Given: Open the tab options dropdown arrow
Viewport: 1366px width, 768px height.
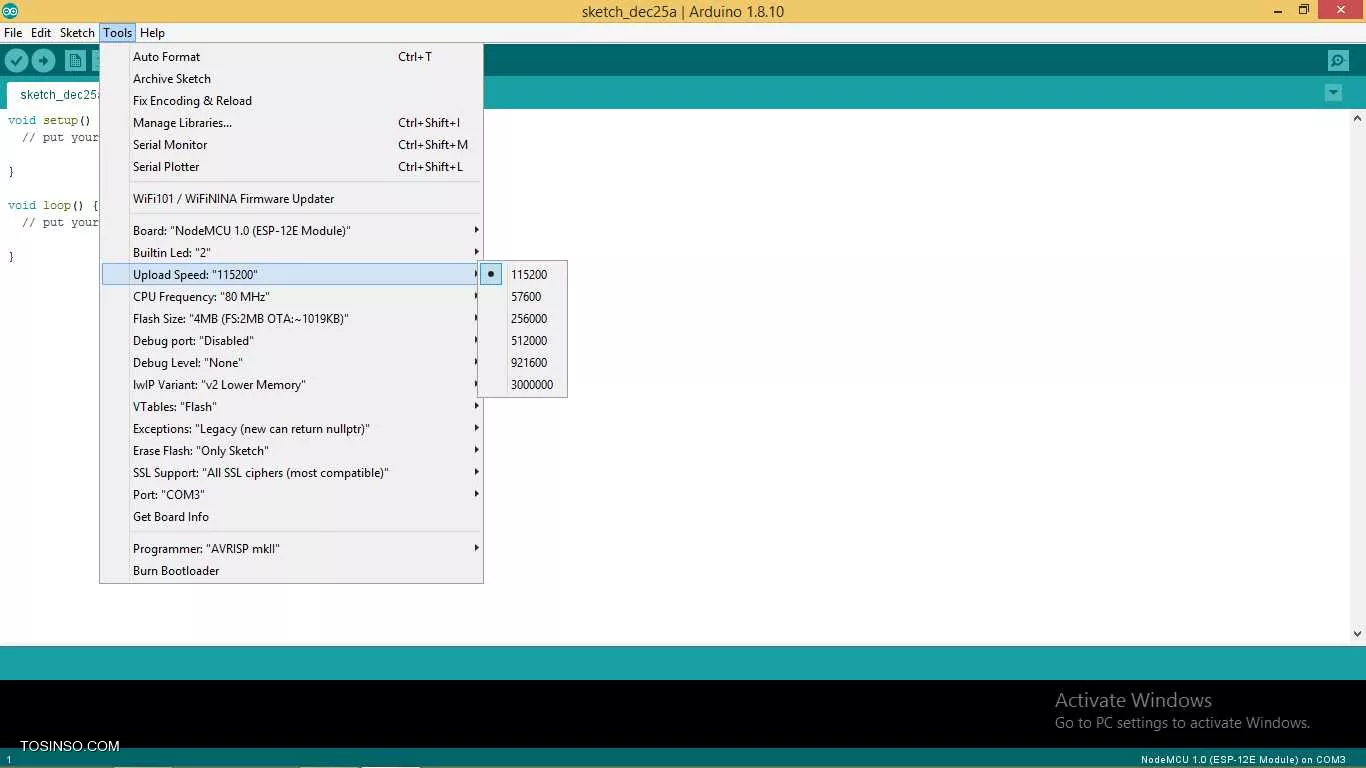Looking at the screenshot, I should [1333, 93].
